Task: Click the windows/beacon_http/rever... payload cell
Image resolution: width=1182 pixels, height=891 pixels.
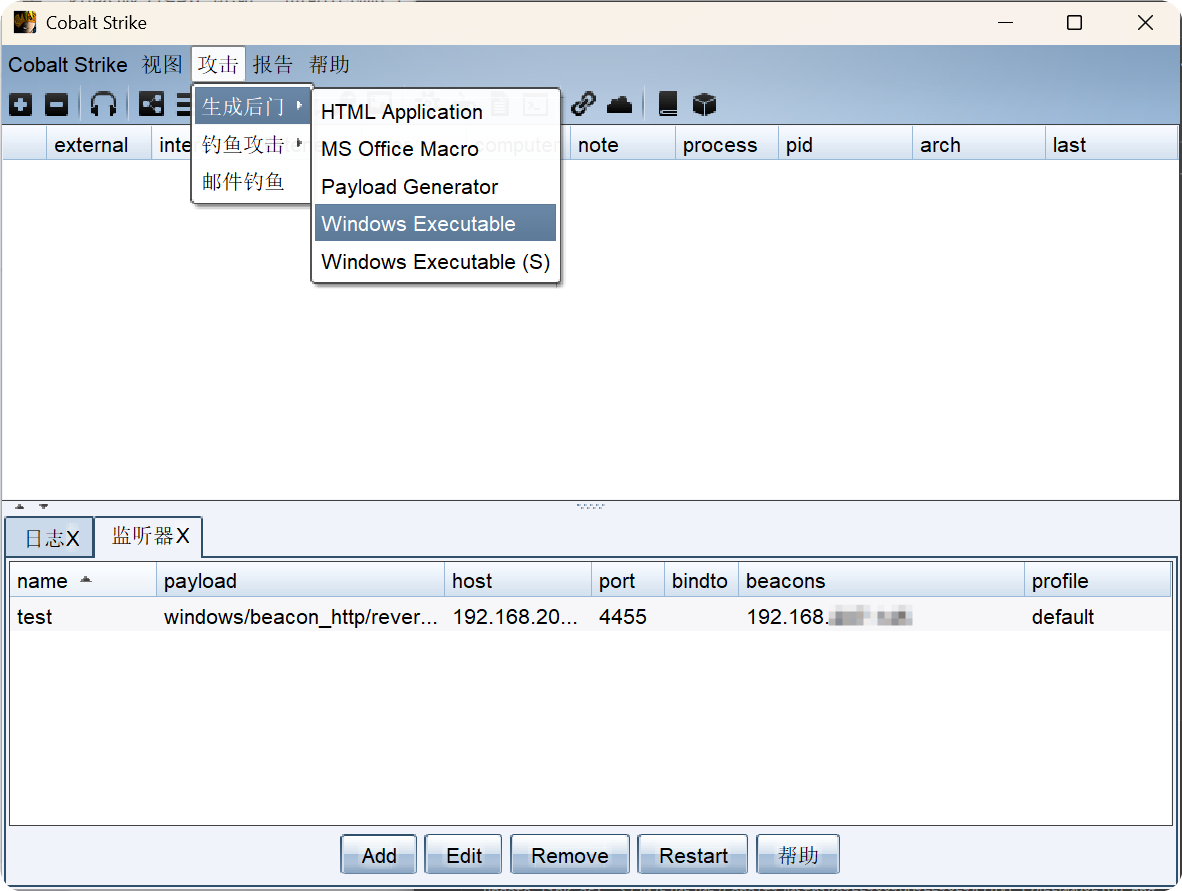Action: point(301,617)
